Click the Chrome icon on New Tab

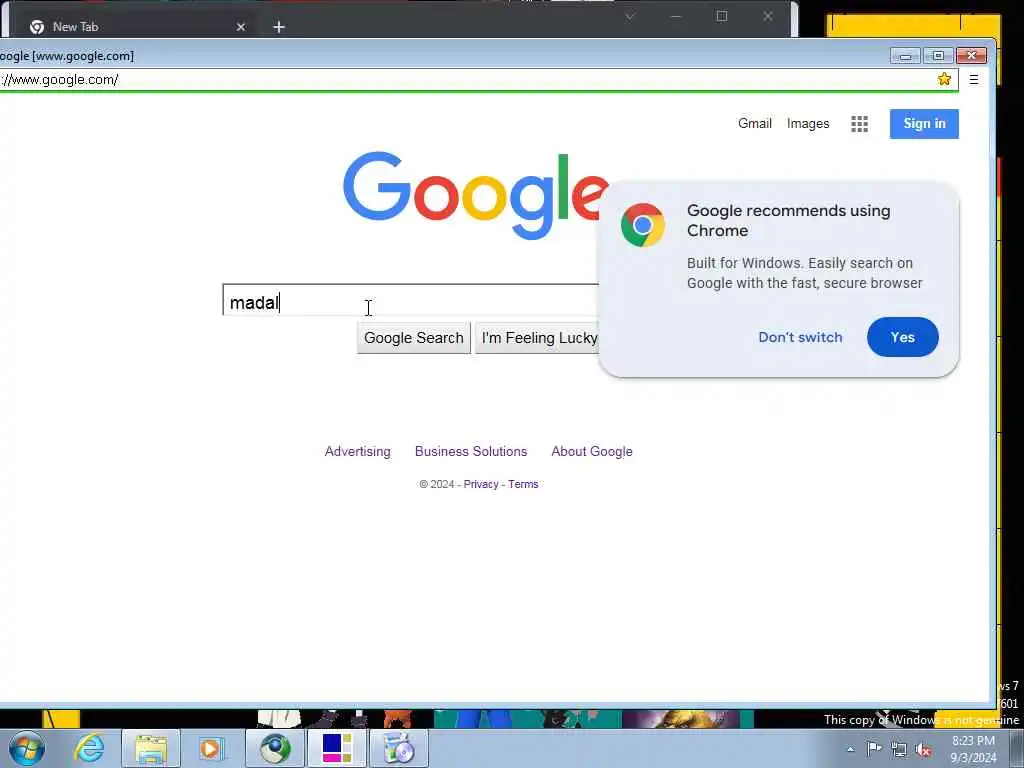pos(37,27)
